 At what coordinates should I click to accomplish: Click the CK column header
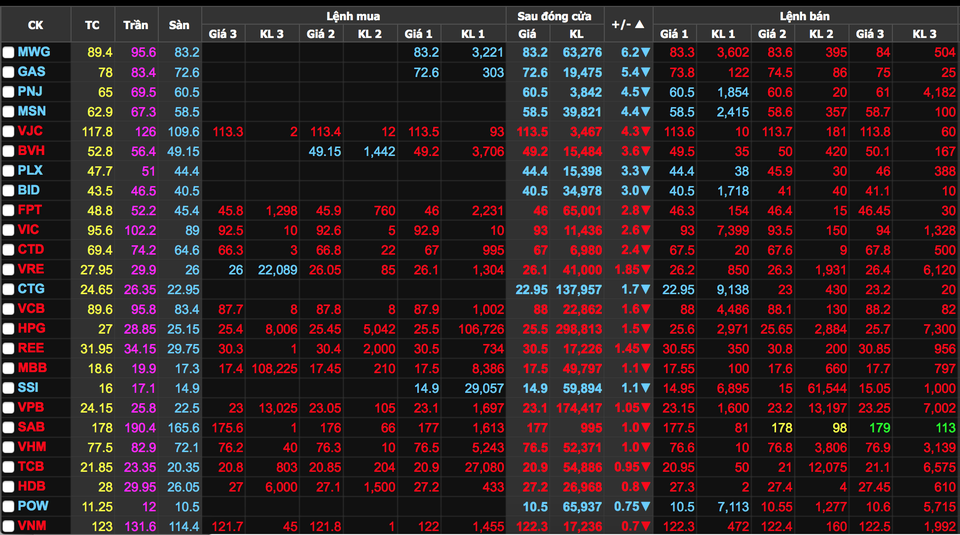click(x=36, y=24)
